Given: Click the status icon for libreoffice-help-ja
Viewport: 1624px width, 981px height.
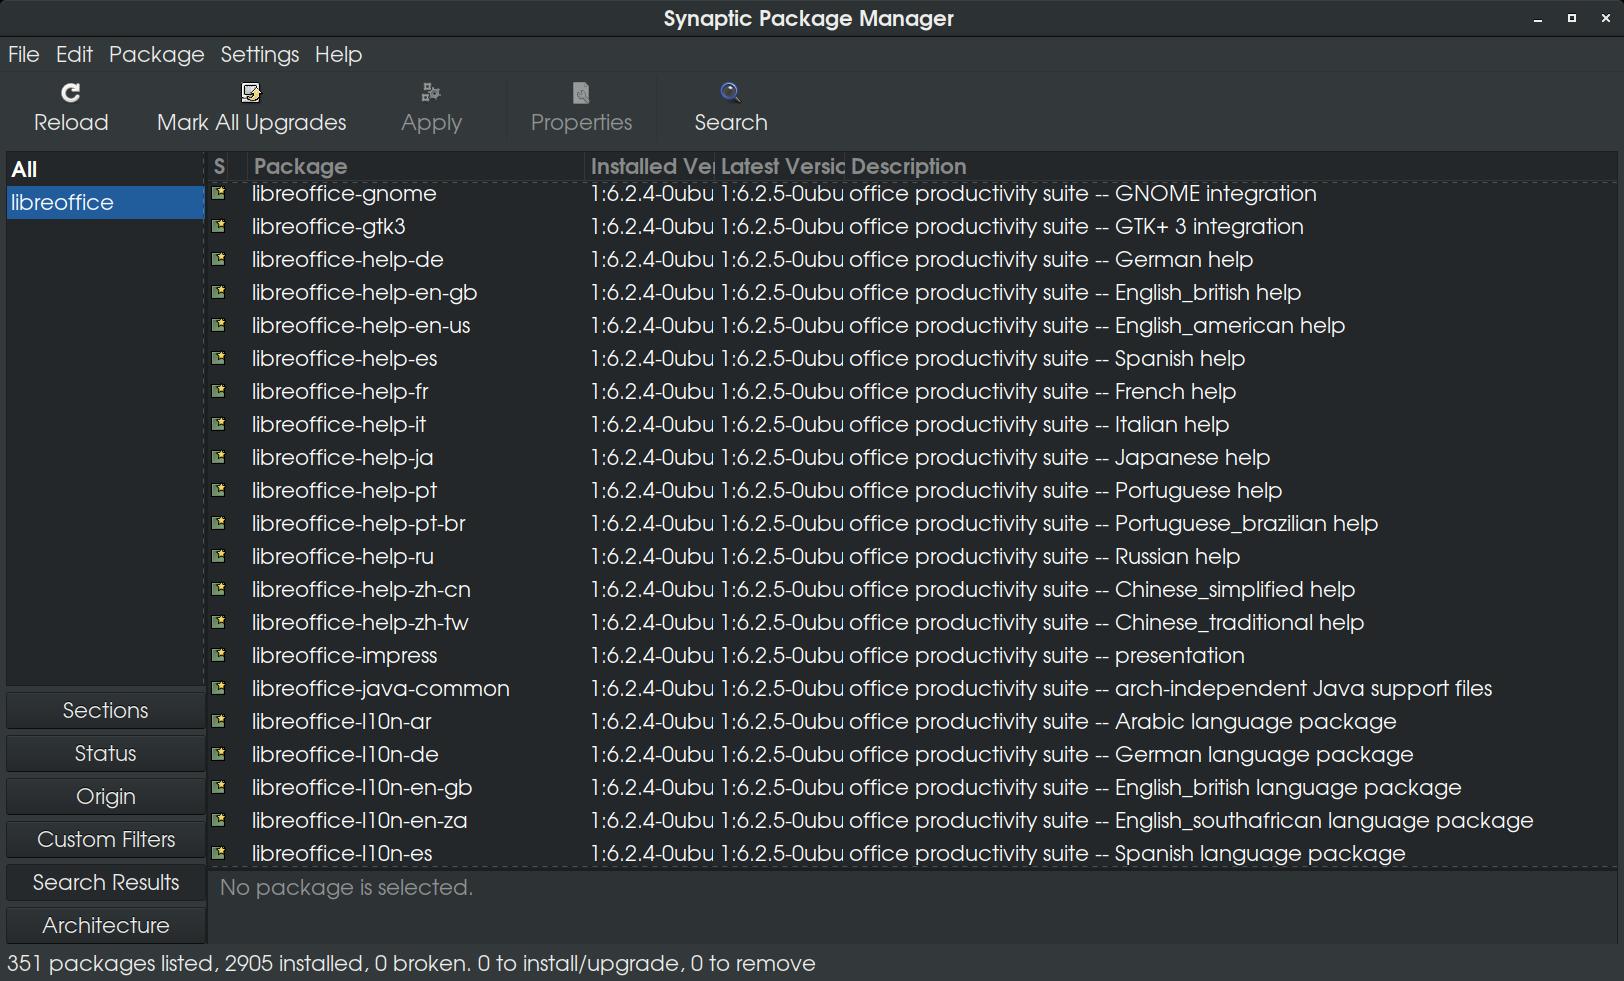Looking at the screenshot, I should (219, 457).
